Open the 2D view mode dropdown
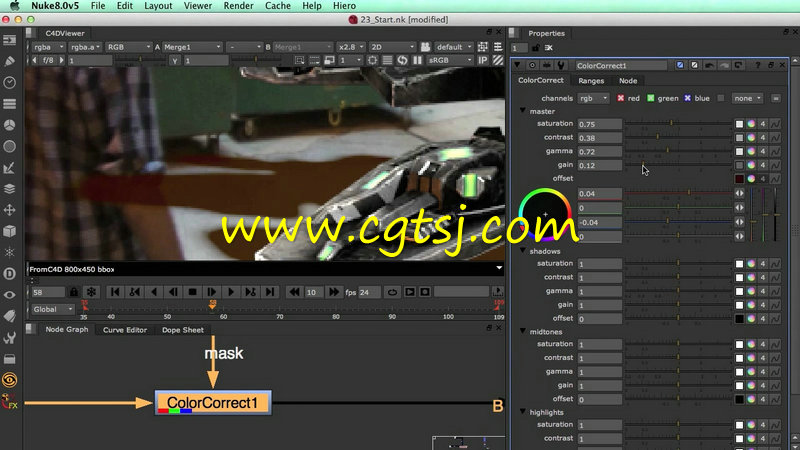This screenshot has height=450, width=800. pos(392,47)
